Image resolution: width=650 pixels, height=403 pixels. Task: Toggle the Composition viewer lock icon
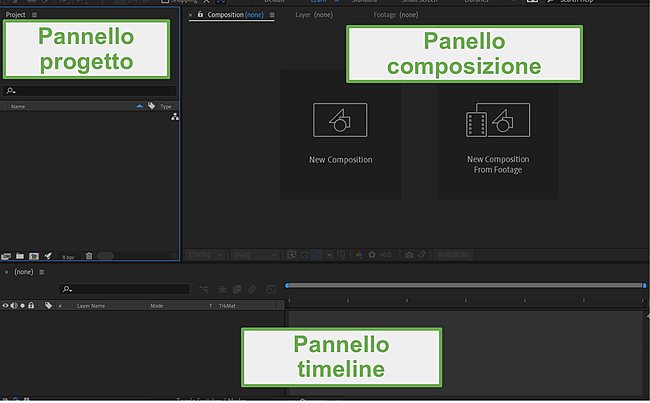(x=200, y=15)
